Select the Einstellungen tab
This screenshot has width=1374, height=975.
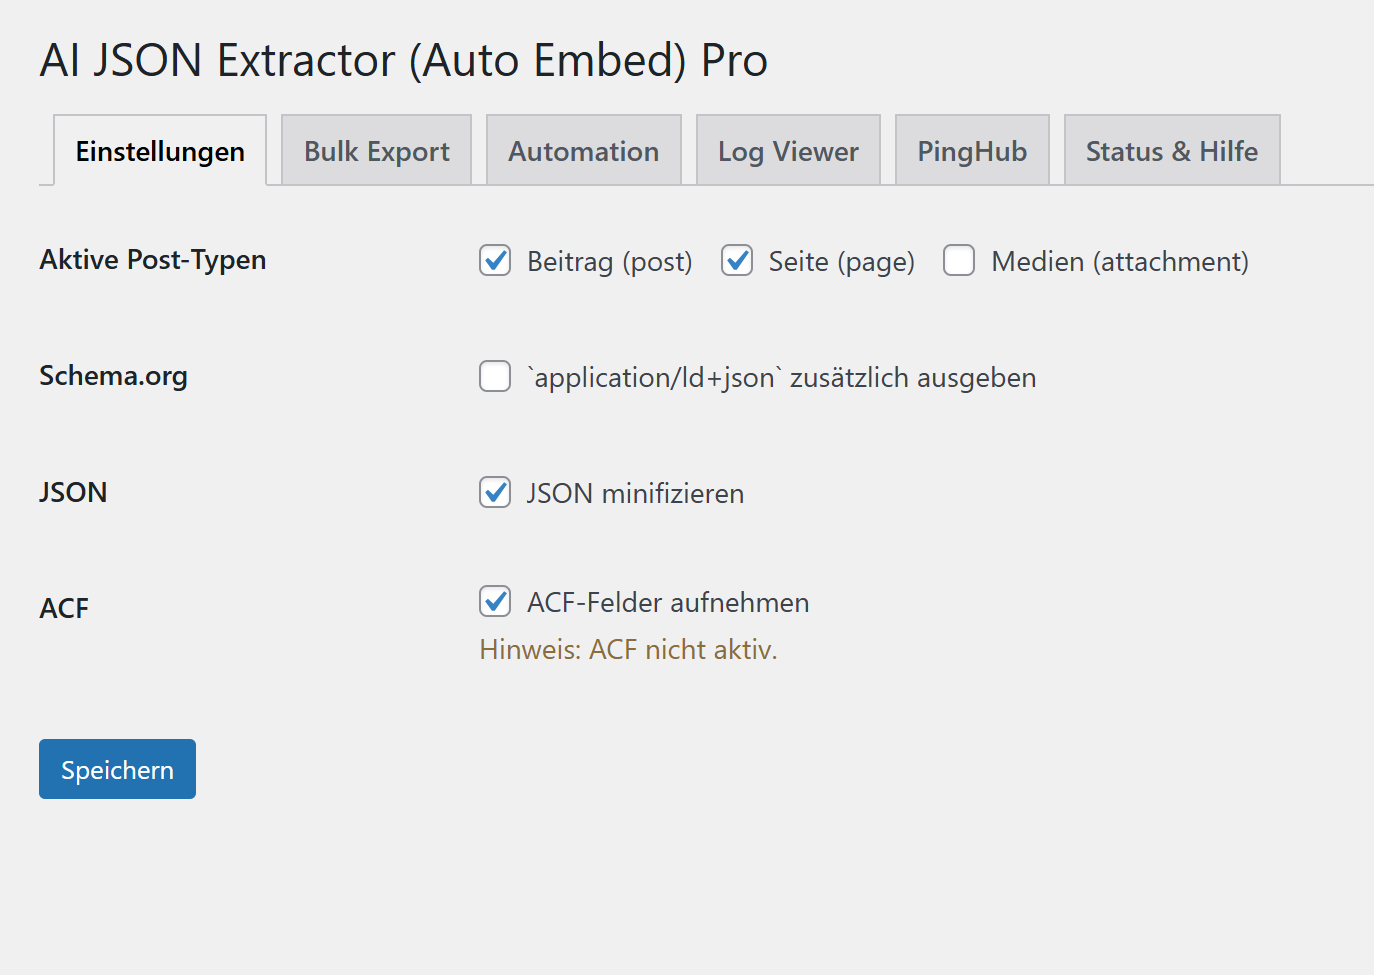[160, 150]
